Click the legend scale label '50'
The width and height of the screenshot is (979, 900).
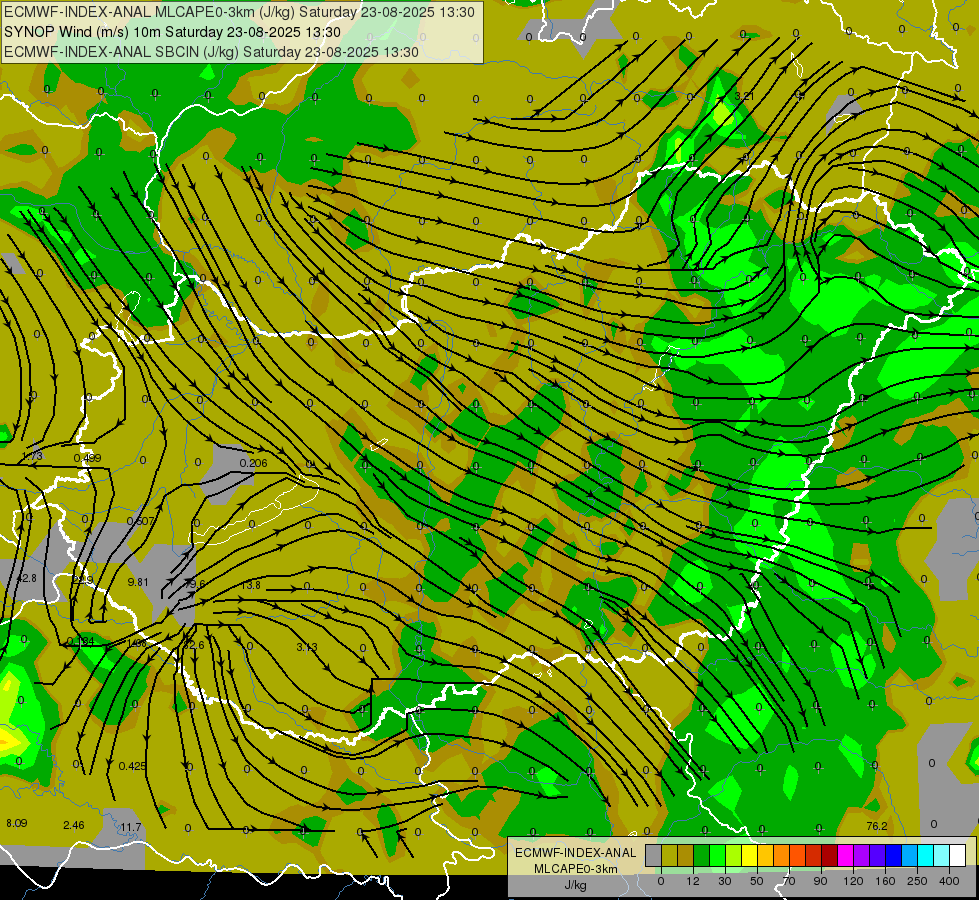point(757,881)
